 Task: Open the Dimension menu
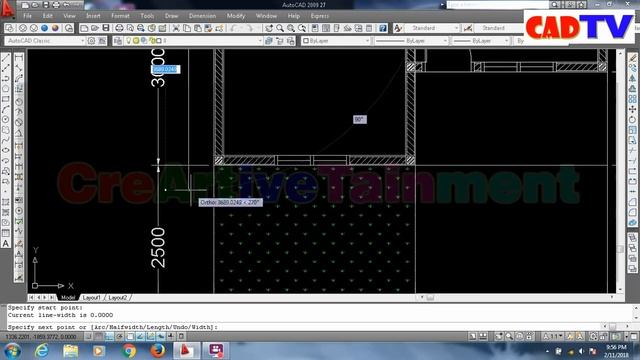(x=202, y=16)
